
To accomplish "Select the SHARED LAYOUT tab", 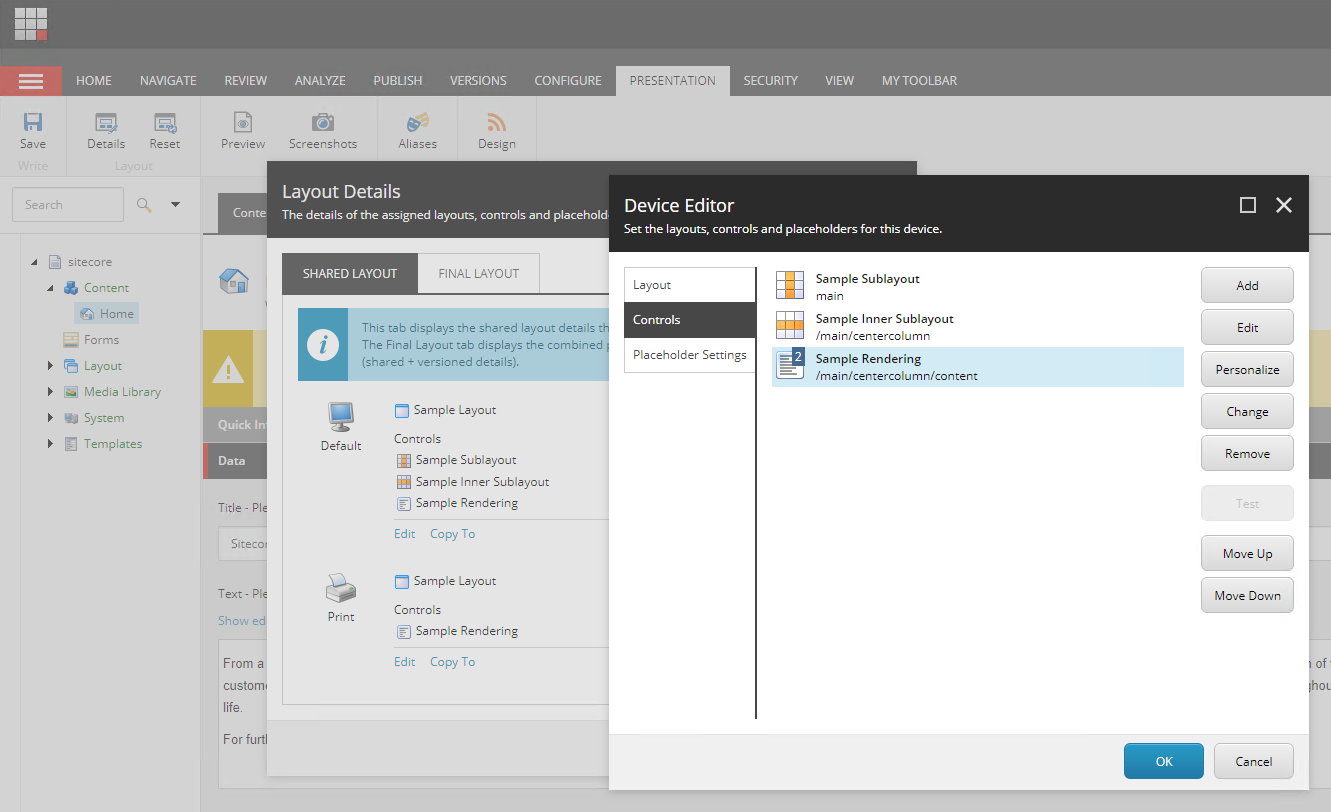I will (350, 273).
